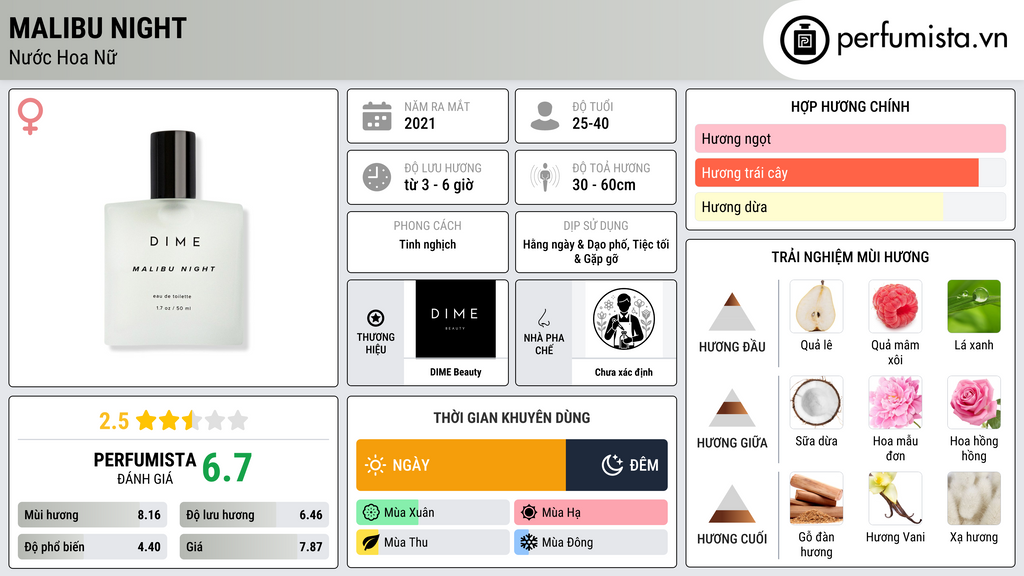Viewport: 1024px width, 576px height.
Task: Click the Xạ hương musk image
Action: tap(974, 498)
